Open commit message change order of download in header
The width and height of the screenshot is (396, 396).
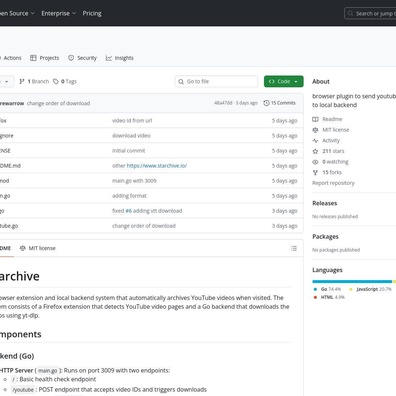click(58, 103)
